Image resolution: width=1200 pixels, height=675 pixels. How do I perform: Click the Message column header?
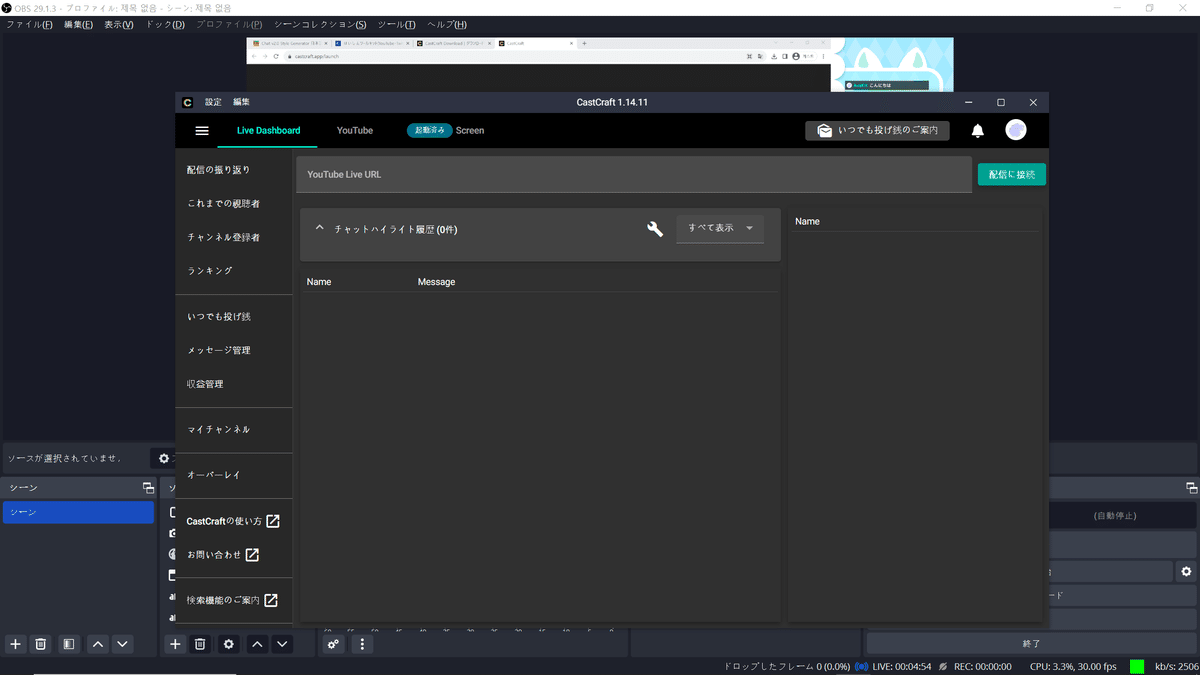pyautogui.click(x=436, y=282)
